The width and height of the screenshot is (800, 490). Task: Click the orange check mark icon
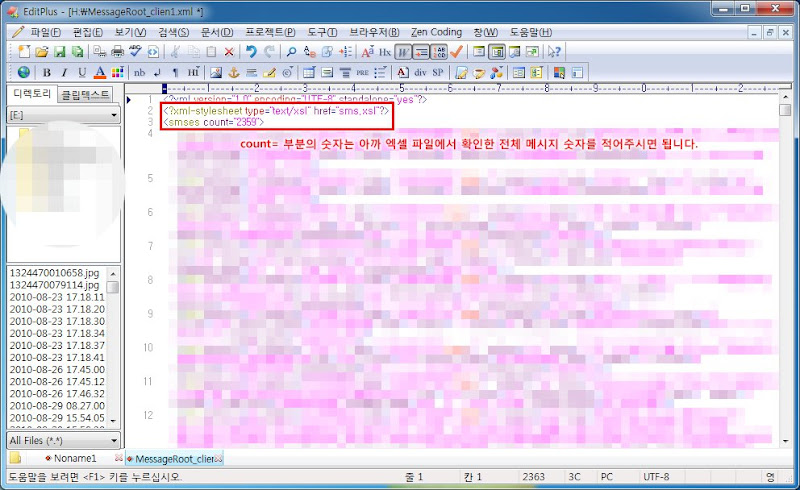coord(456,52)
